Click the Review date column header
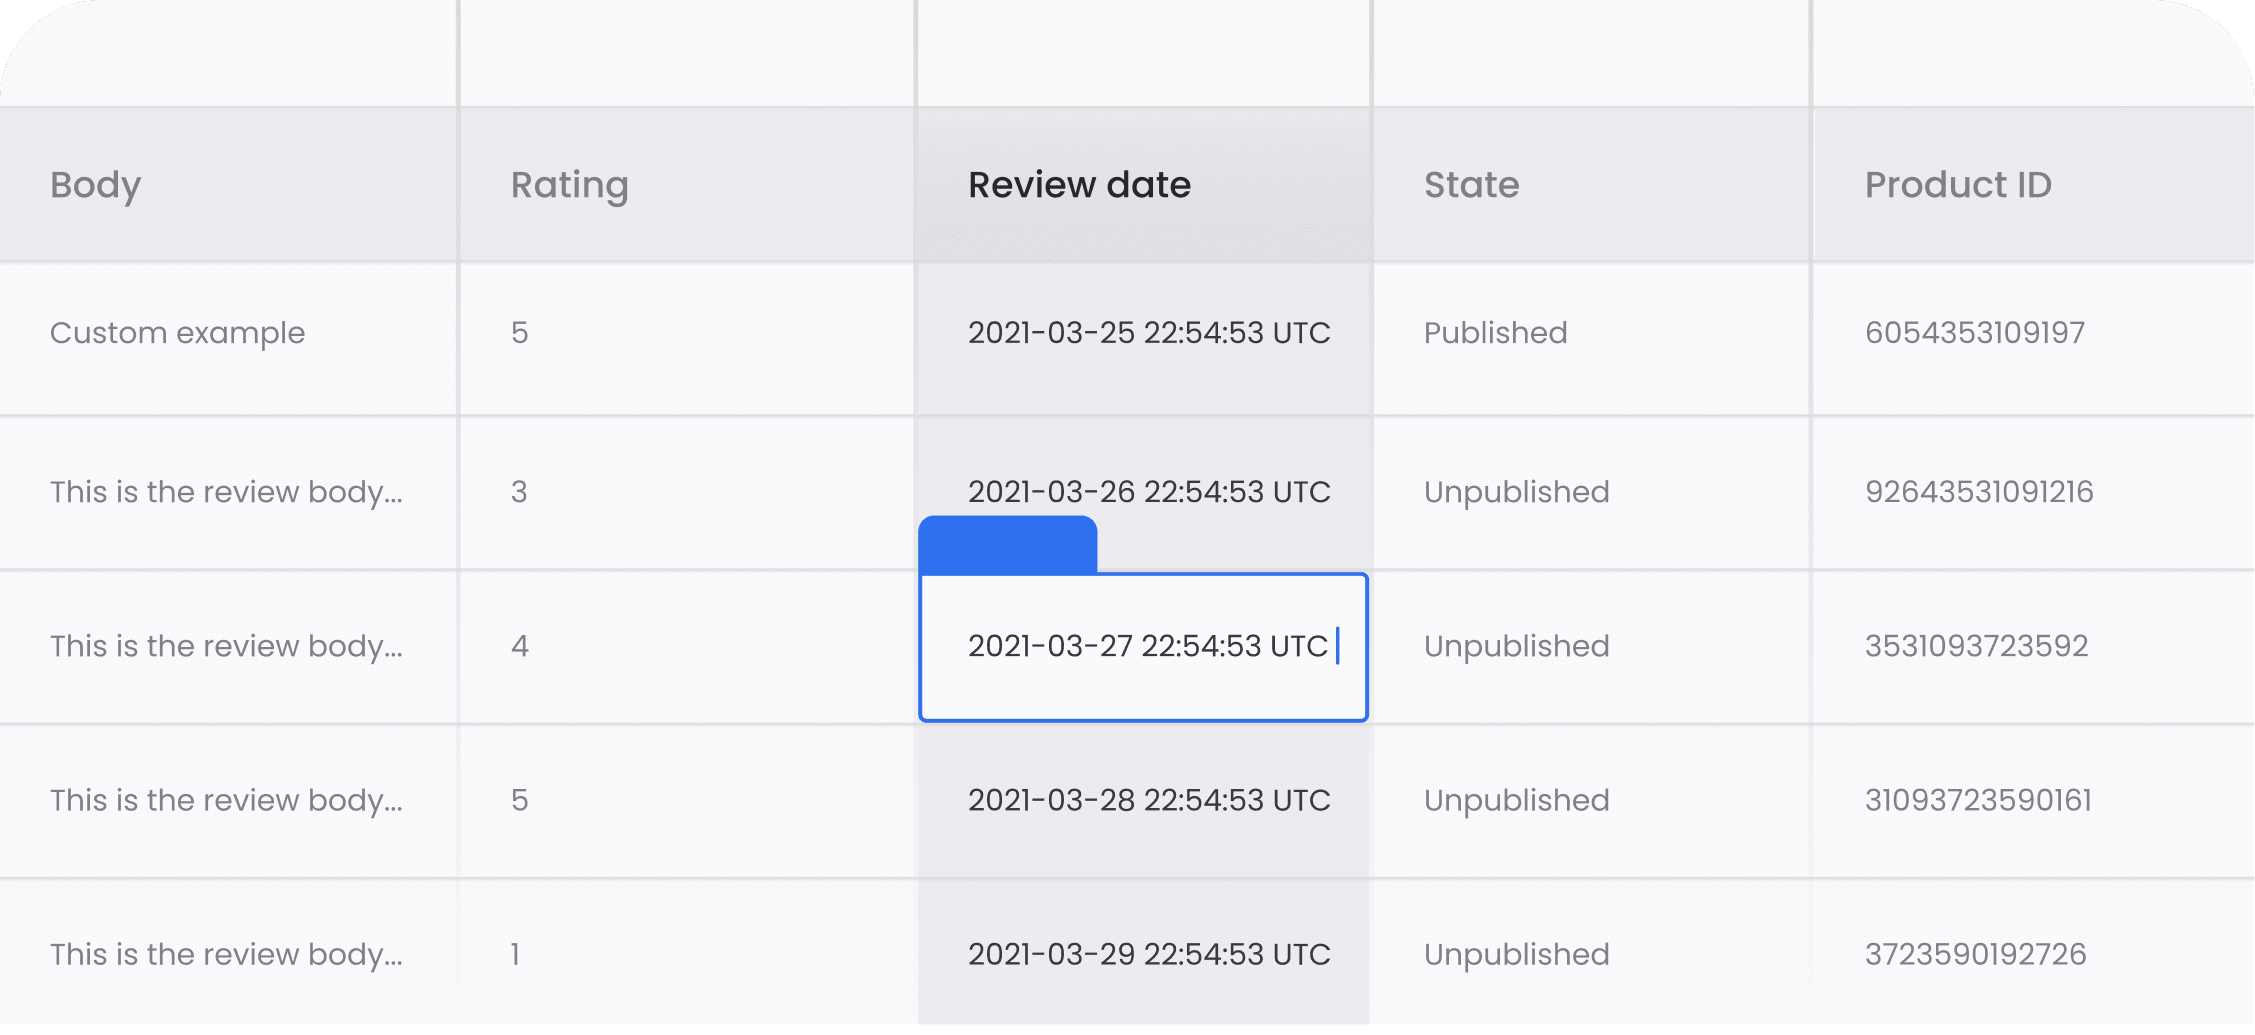2255x1035 pixels. pyautogui.click(x=1144, y=185)
